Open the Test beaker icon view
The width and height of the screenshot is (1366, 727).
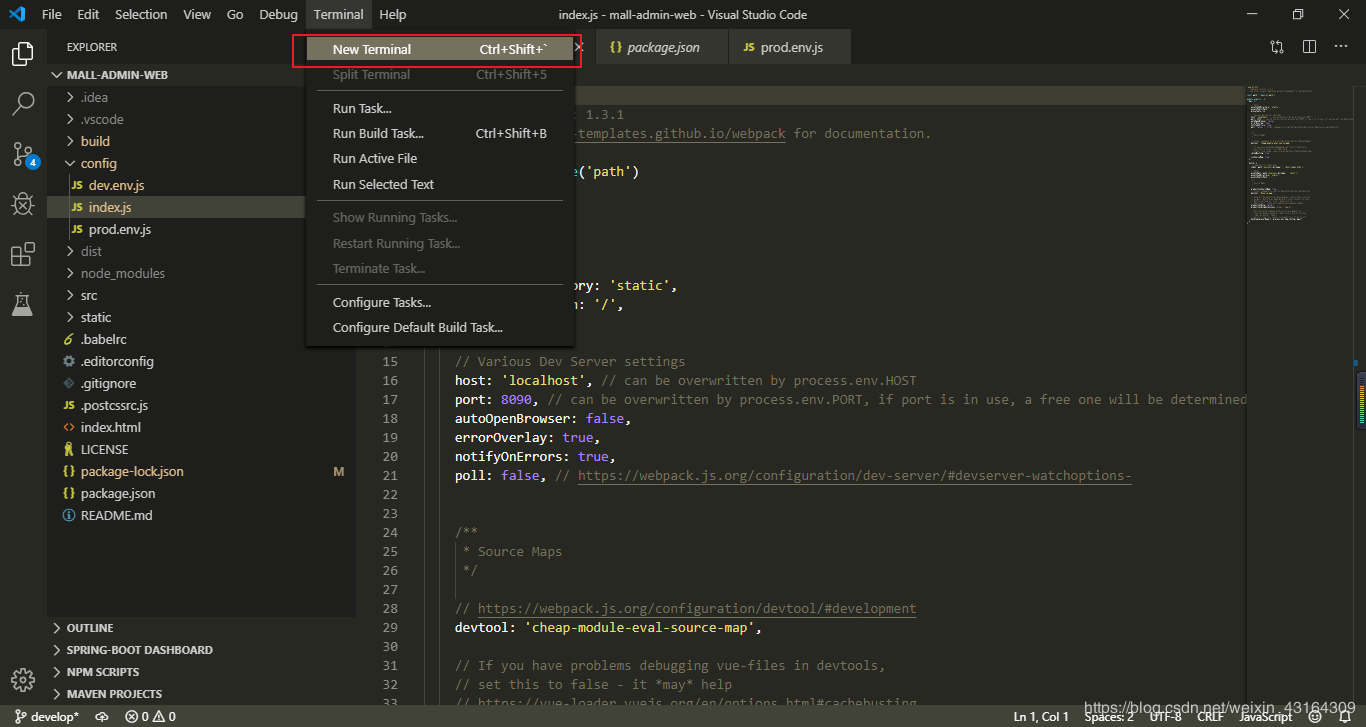(23, 305)
